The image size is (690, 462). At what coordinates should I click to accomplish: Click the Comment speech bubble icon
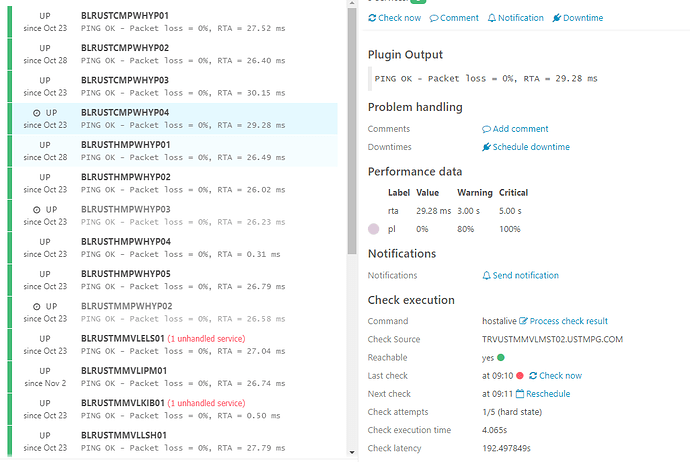tap(434, 18)
